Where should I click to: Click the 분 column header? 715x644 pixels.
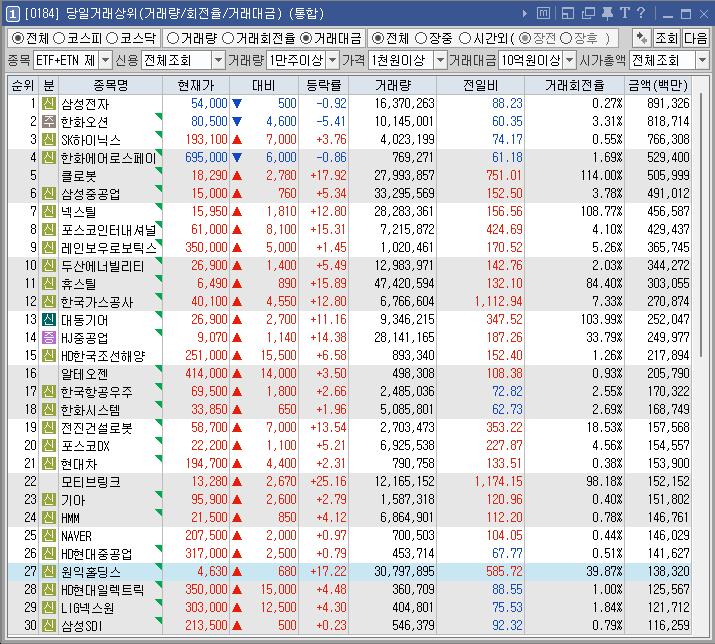pyautogui.click(x=49, y=85)
